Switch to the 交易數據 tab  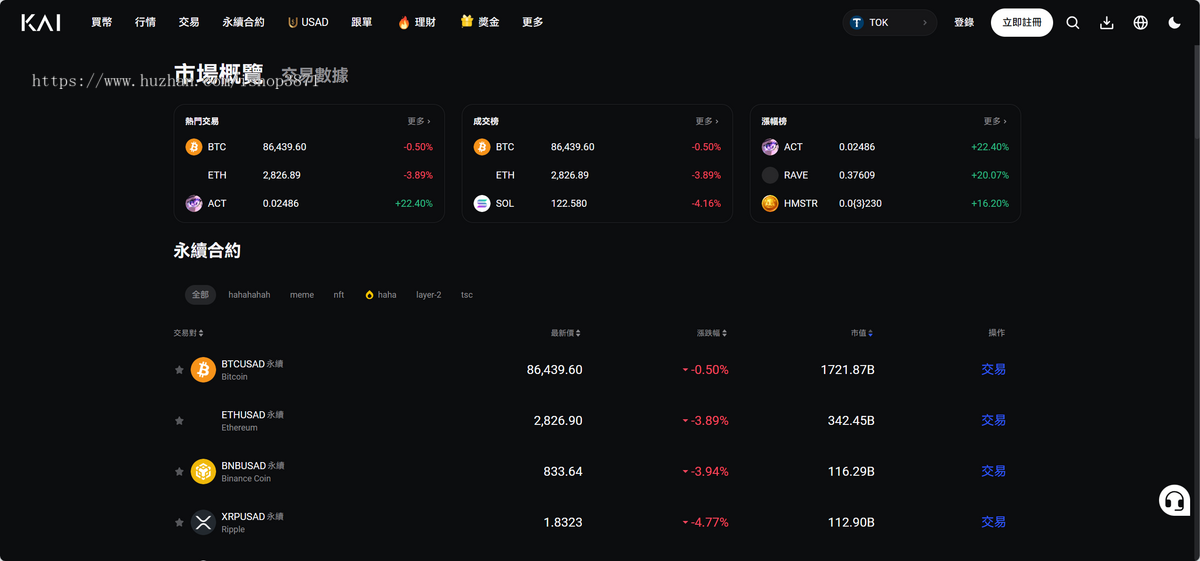[x=314, y=75]
